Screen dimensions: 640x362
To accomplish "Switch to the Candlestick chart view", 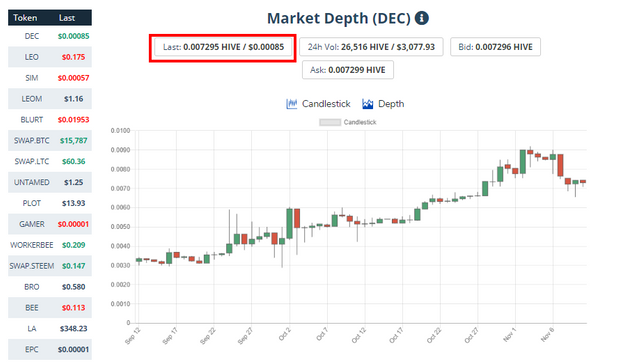I will coord(318,104).
